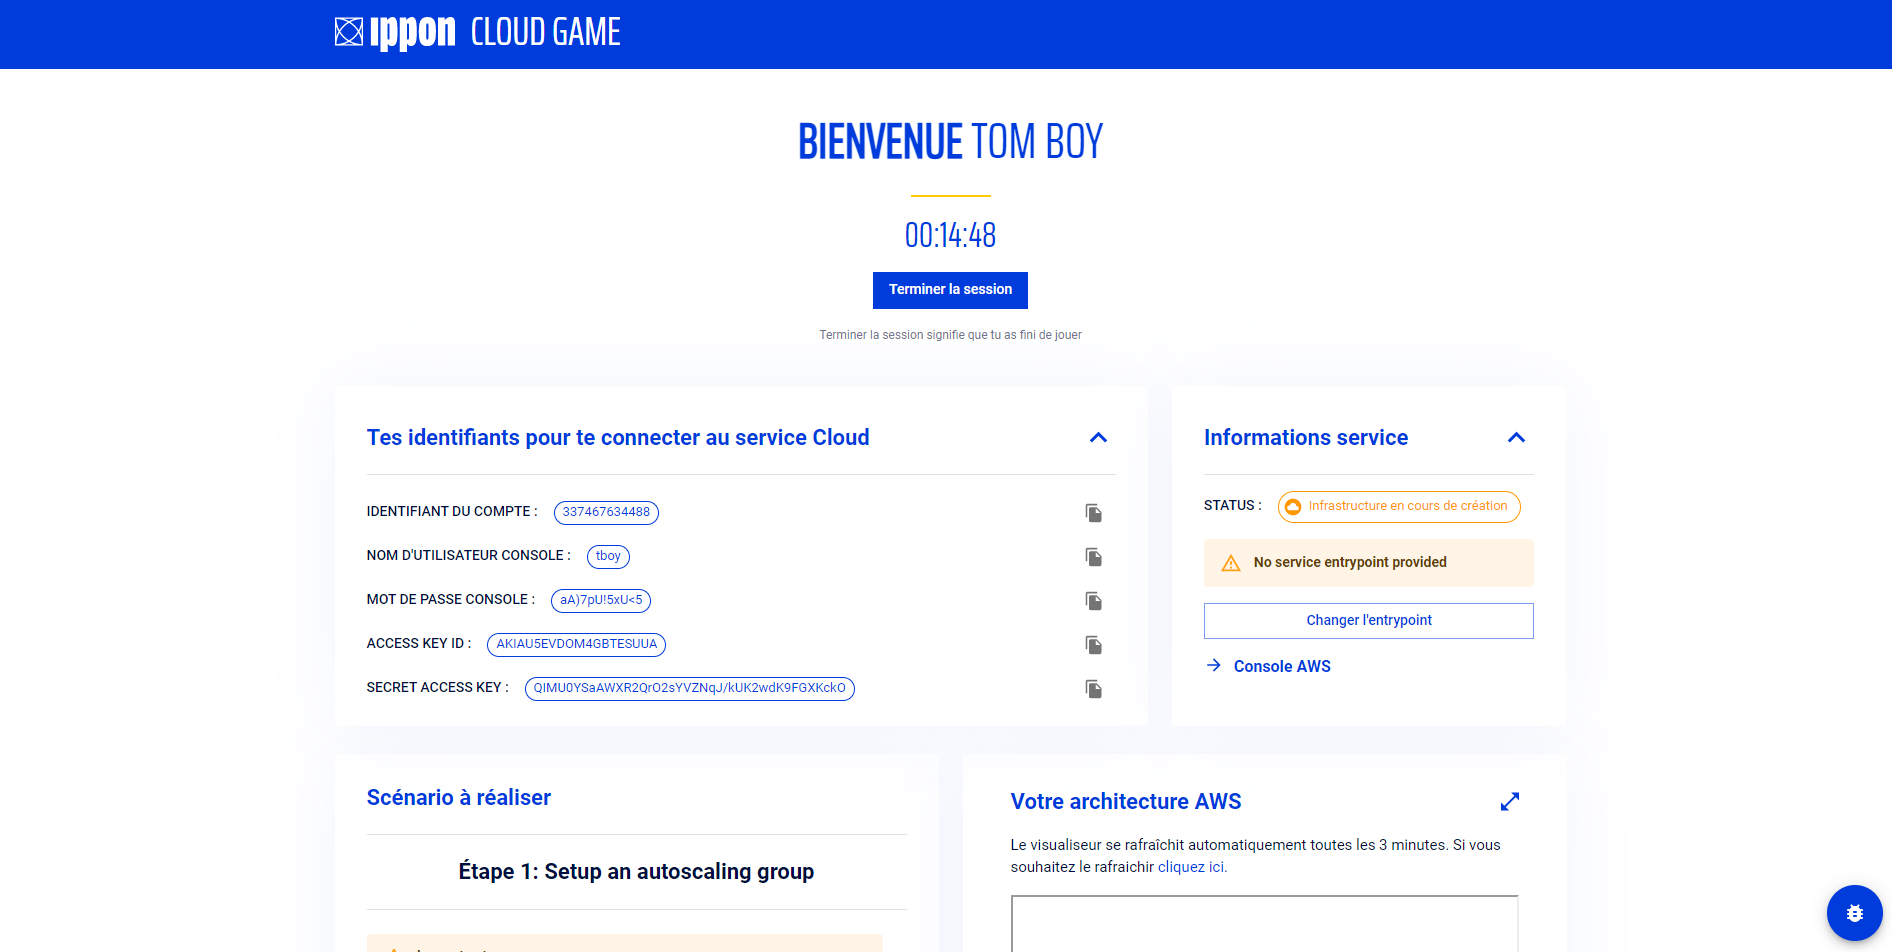Click the Votre architecture AWS heading
The width and height of the screenshot is (1892, 952).
1126,801
